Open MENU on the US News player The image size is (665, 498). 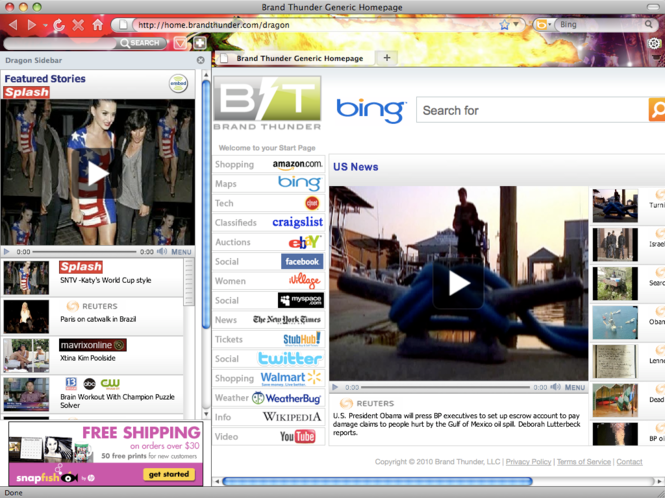(x=575, y=387)
